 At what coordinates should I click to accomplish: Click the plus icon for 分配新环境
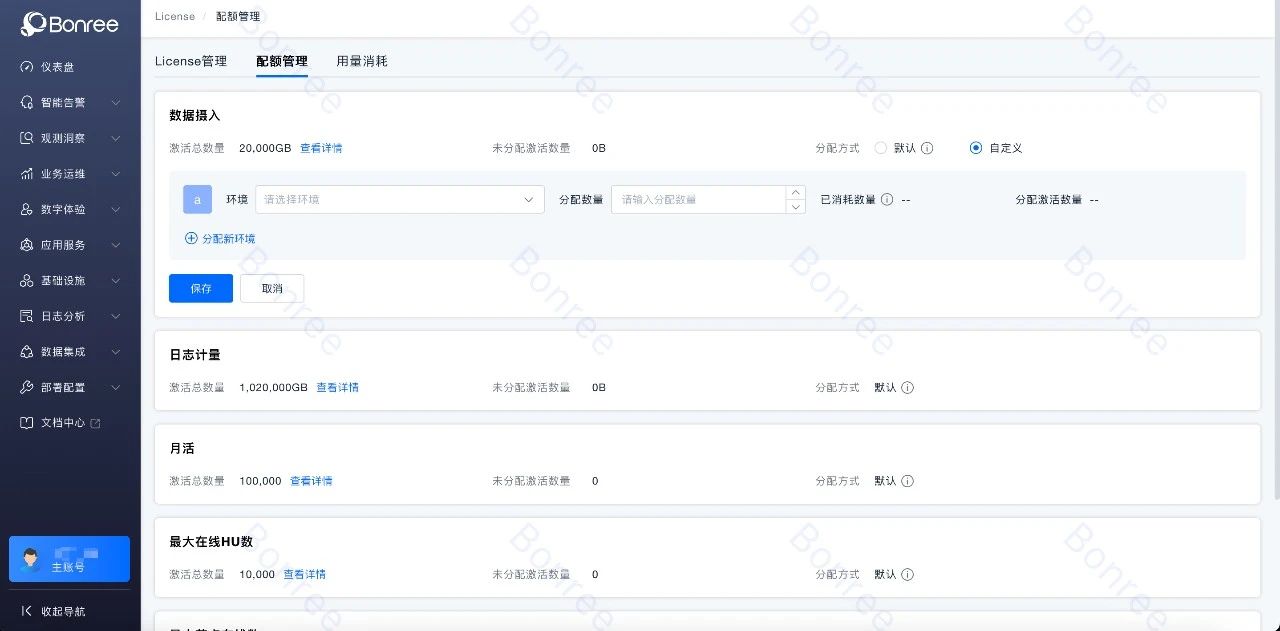pyautogui.click(x=191, y=239)
